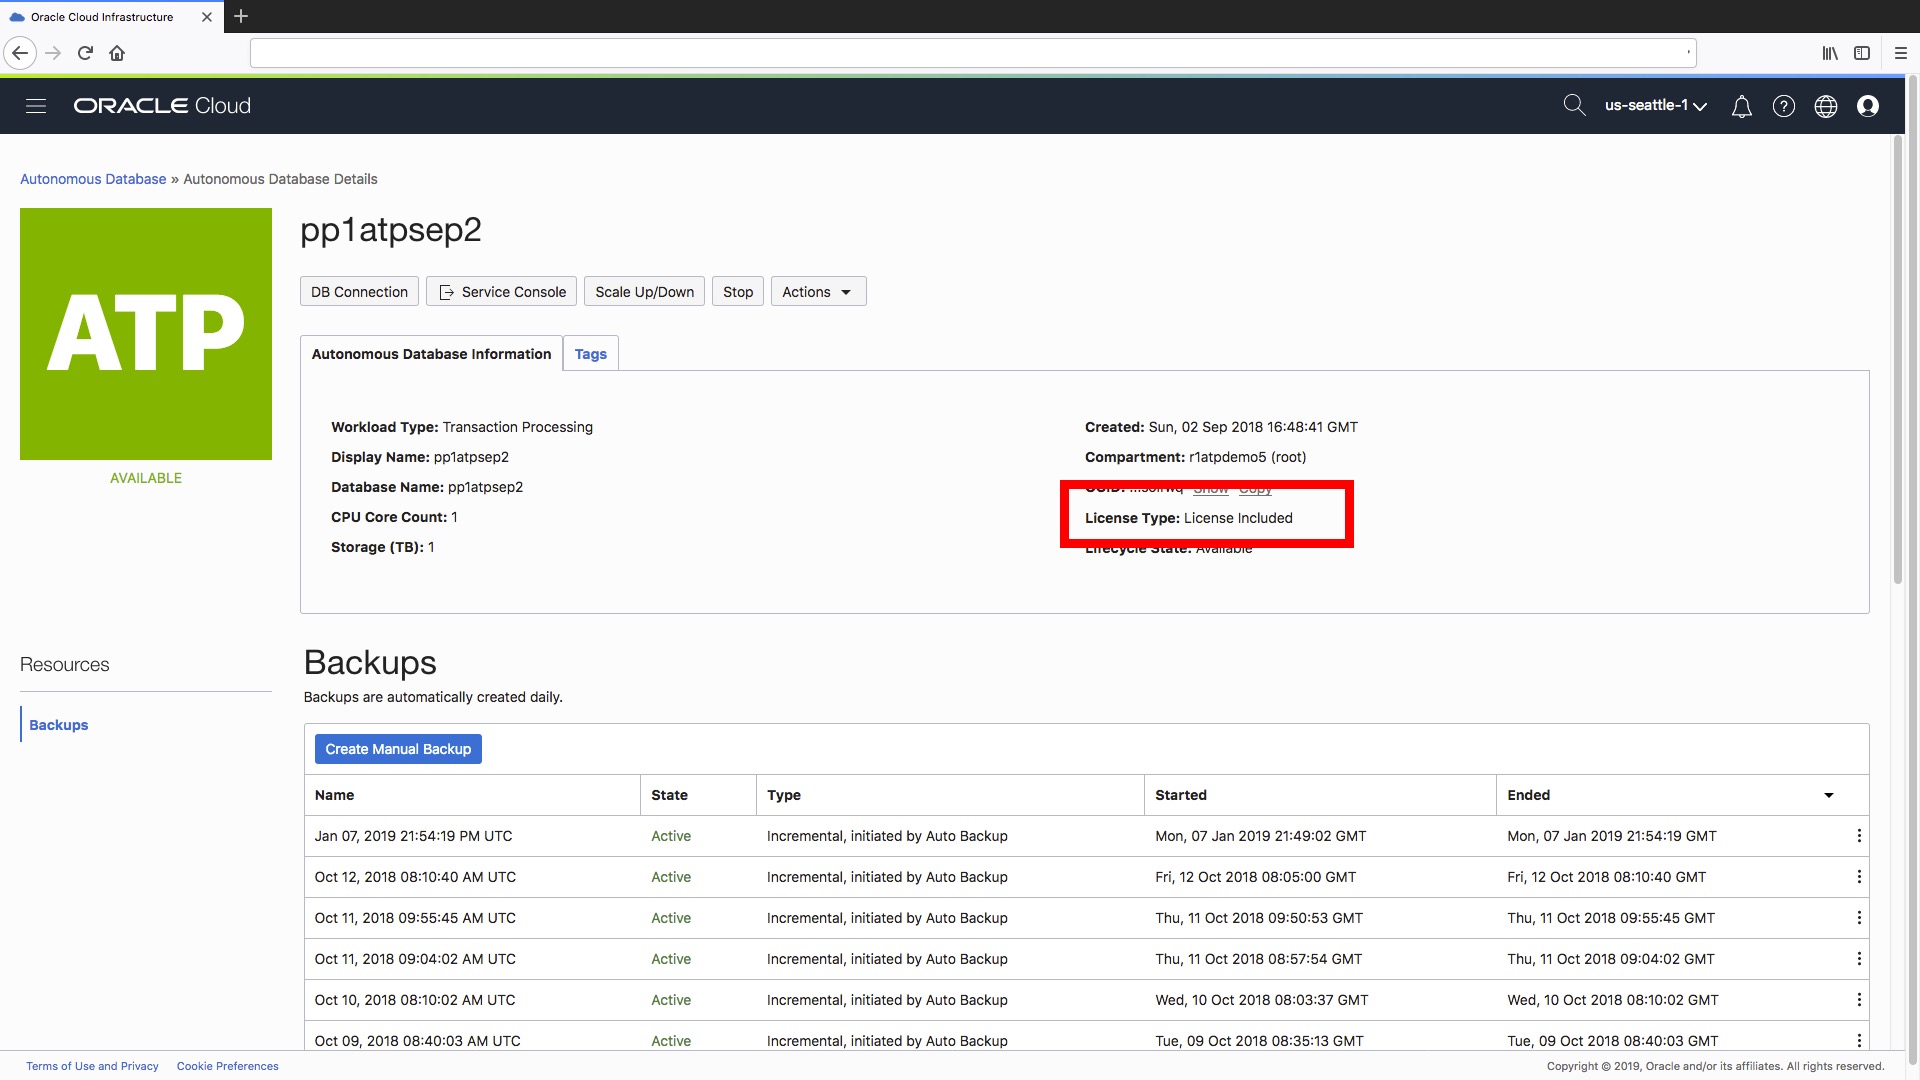Open the user profile avatar
This screenshot has width=1920, height=1080.
[1867, 106]
